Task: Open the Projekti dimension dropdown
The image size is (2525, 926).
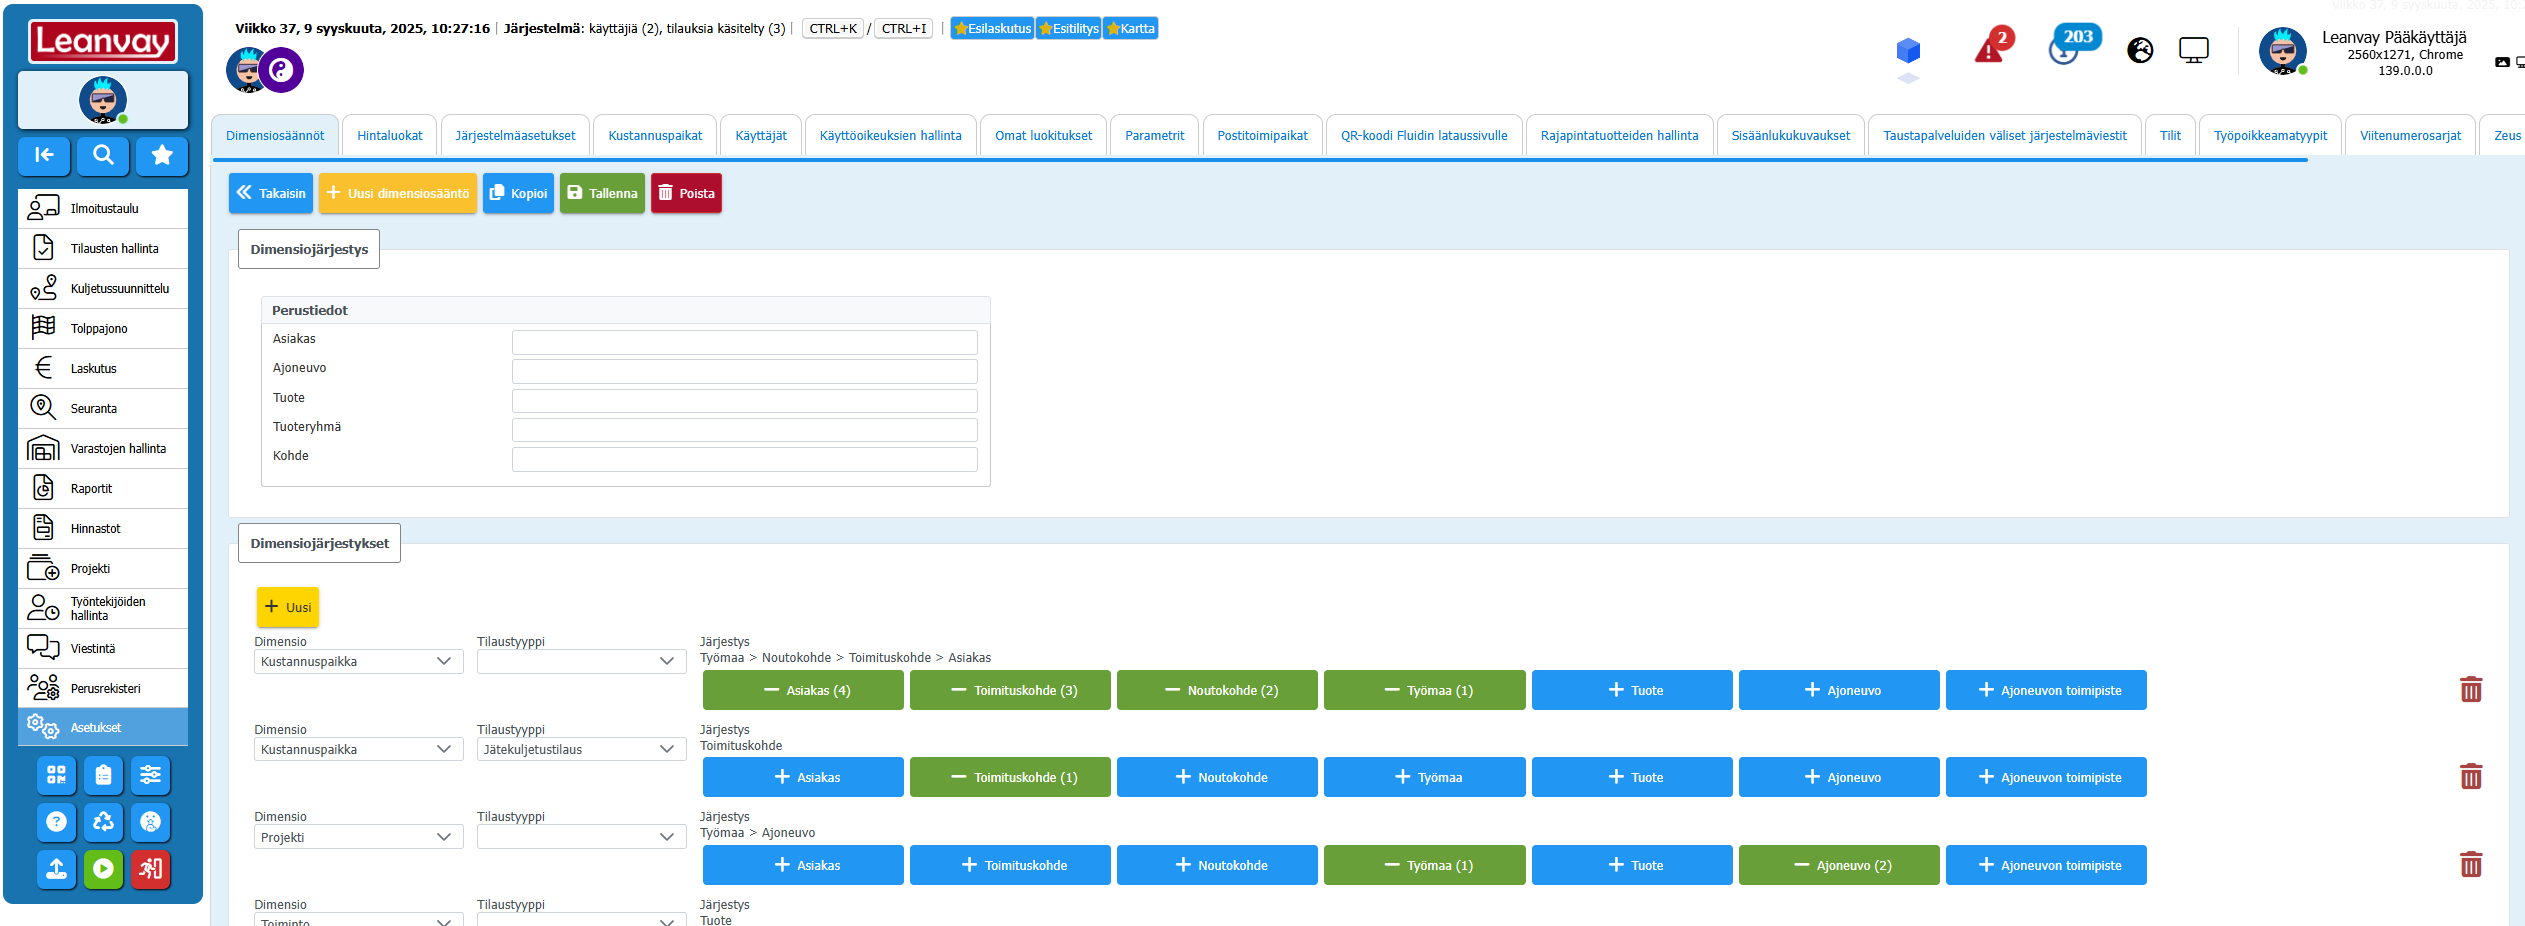Action: click(x=358, y=838)
